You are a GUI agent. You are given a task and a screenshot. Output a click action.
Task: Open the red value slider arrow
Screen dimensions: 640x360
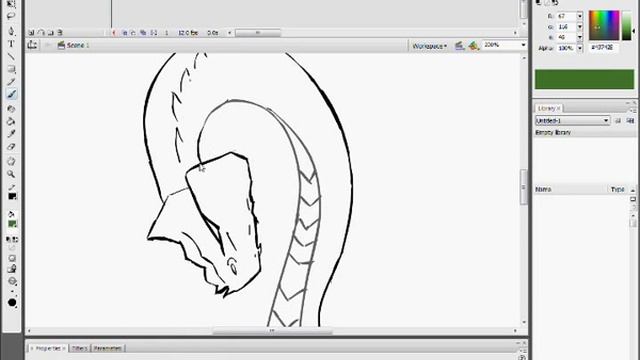click(x=580, y=16)
